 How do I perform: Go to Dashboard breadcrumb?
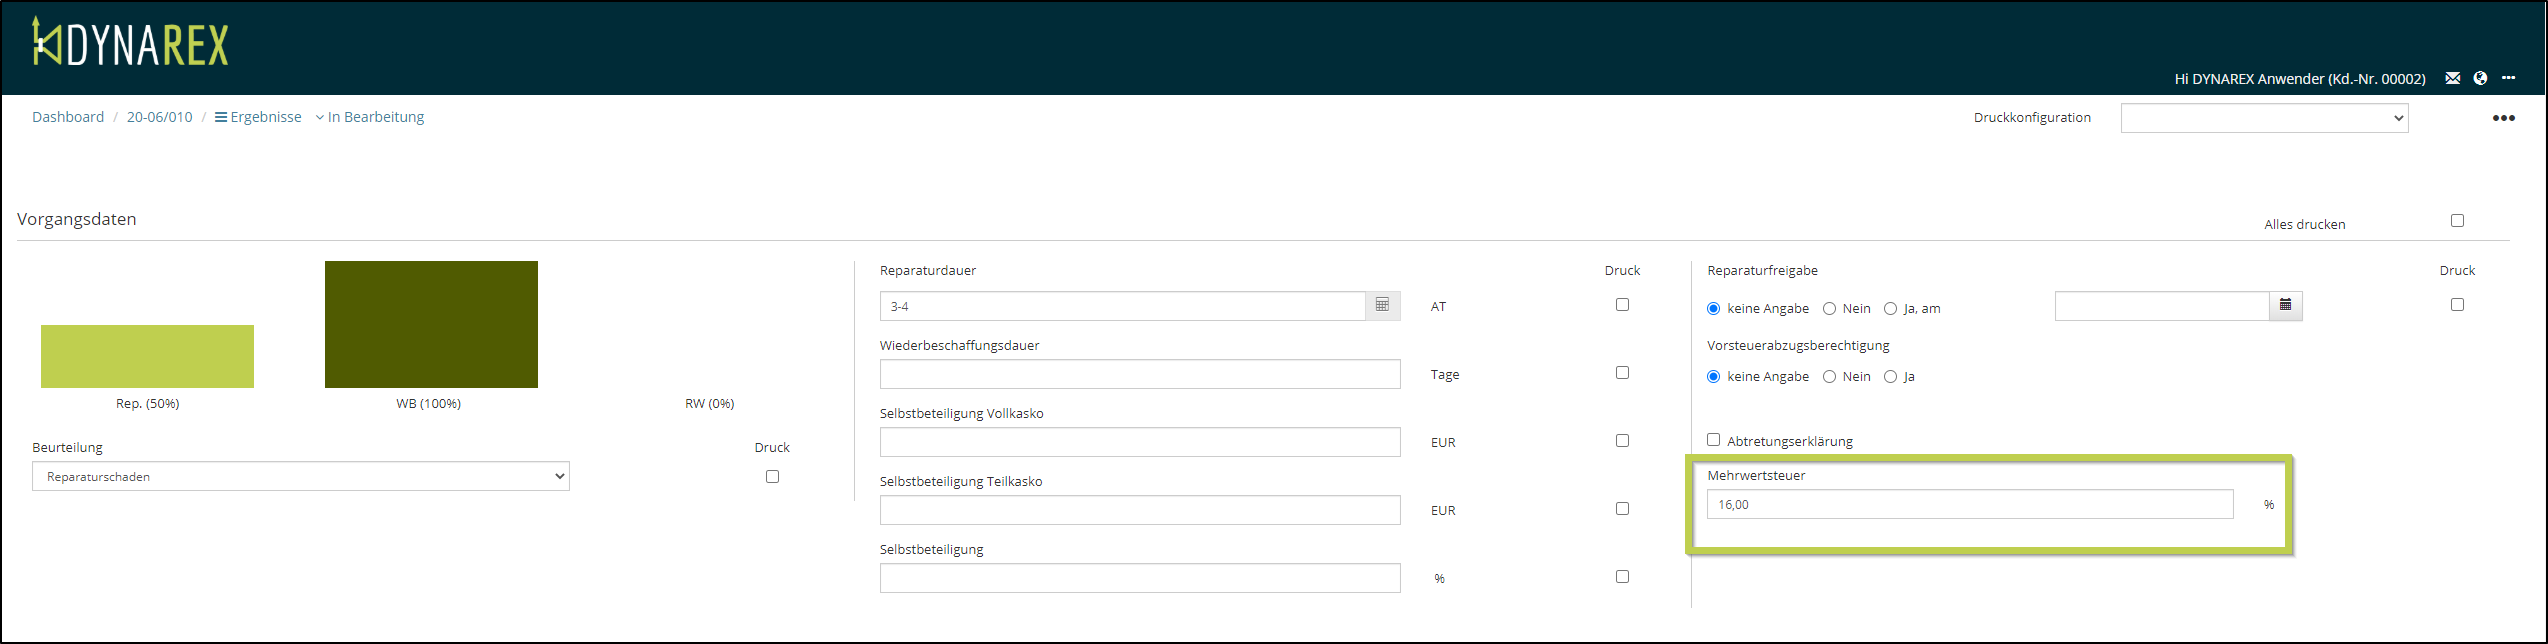68,117
